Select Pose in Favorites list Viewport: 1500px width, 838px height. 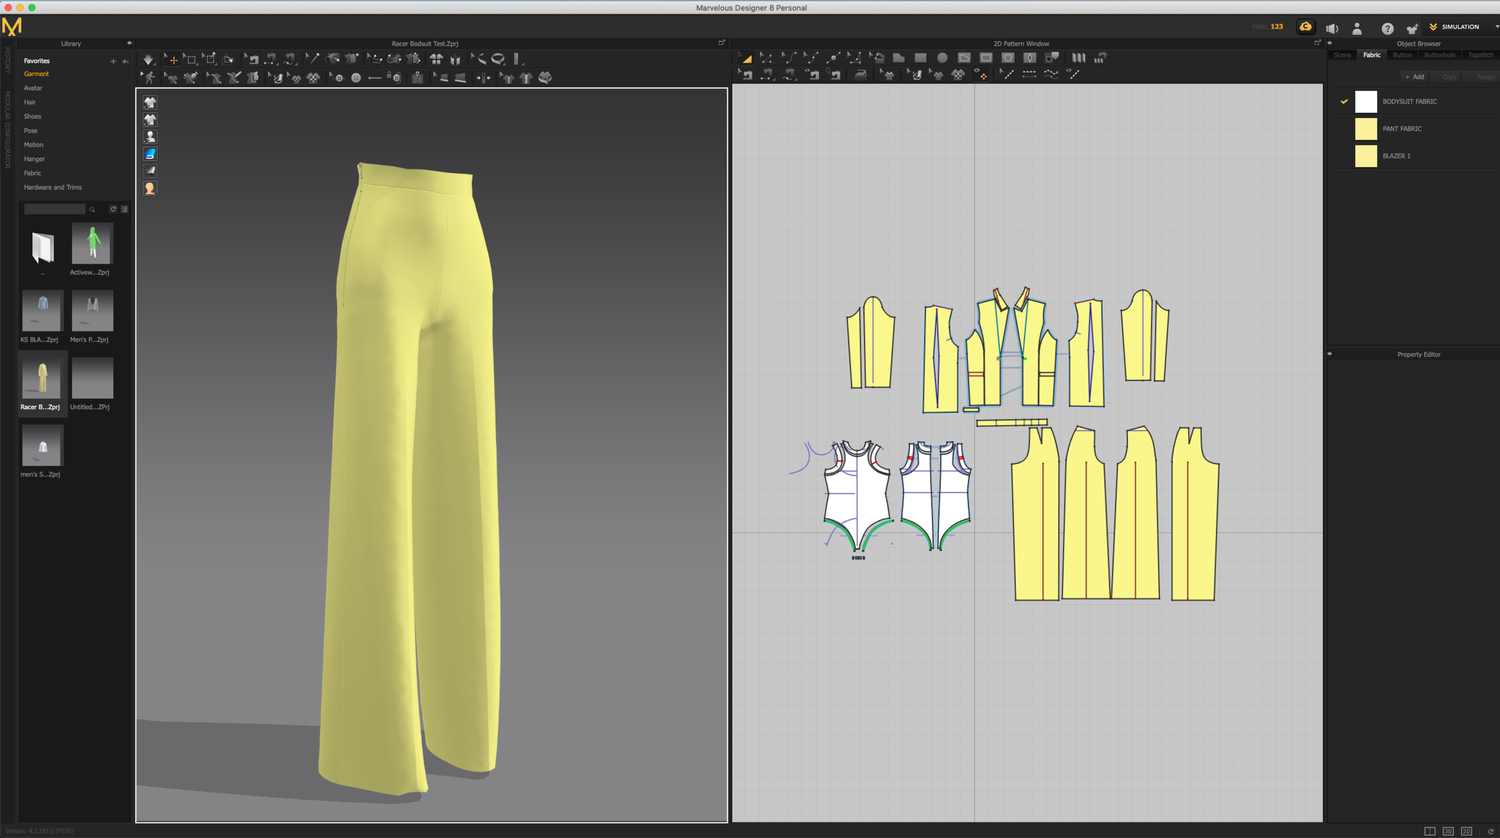pos(31,130)
